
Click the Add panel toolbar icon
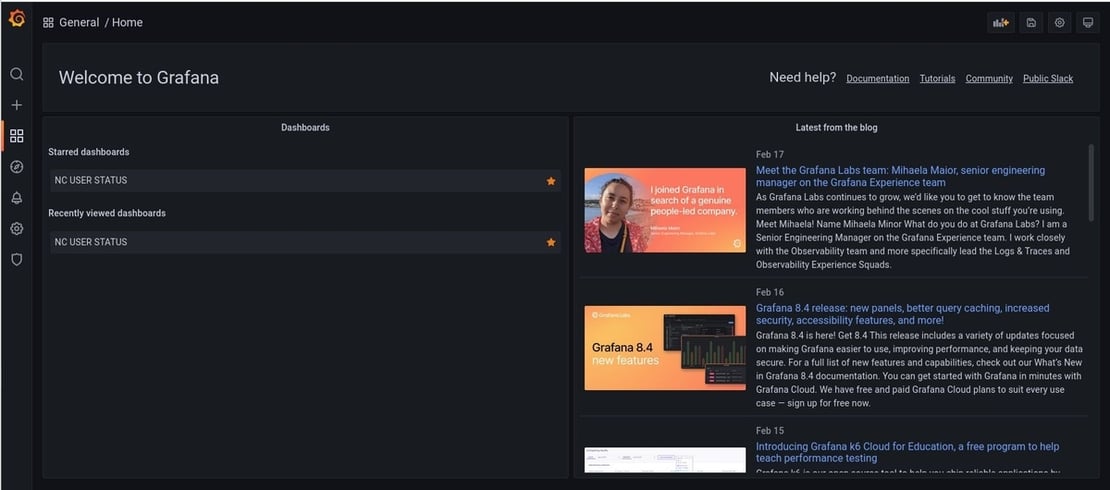tap(1000, 23)
